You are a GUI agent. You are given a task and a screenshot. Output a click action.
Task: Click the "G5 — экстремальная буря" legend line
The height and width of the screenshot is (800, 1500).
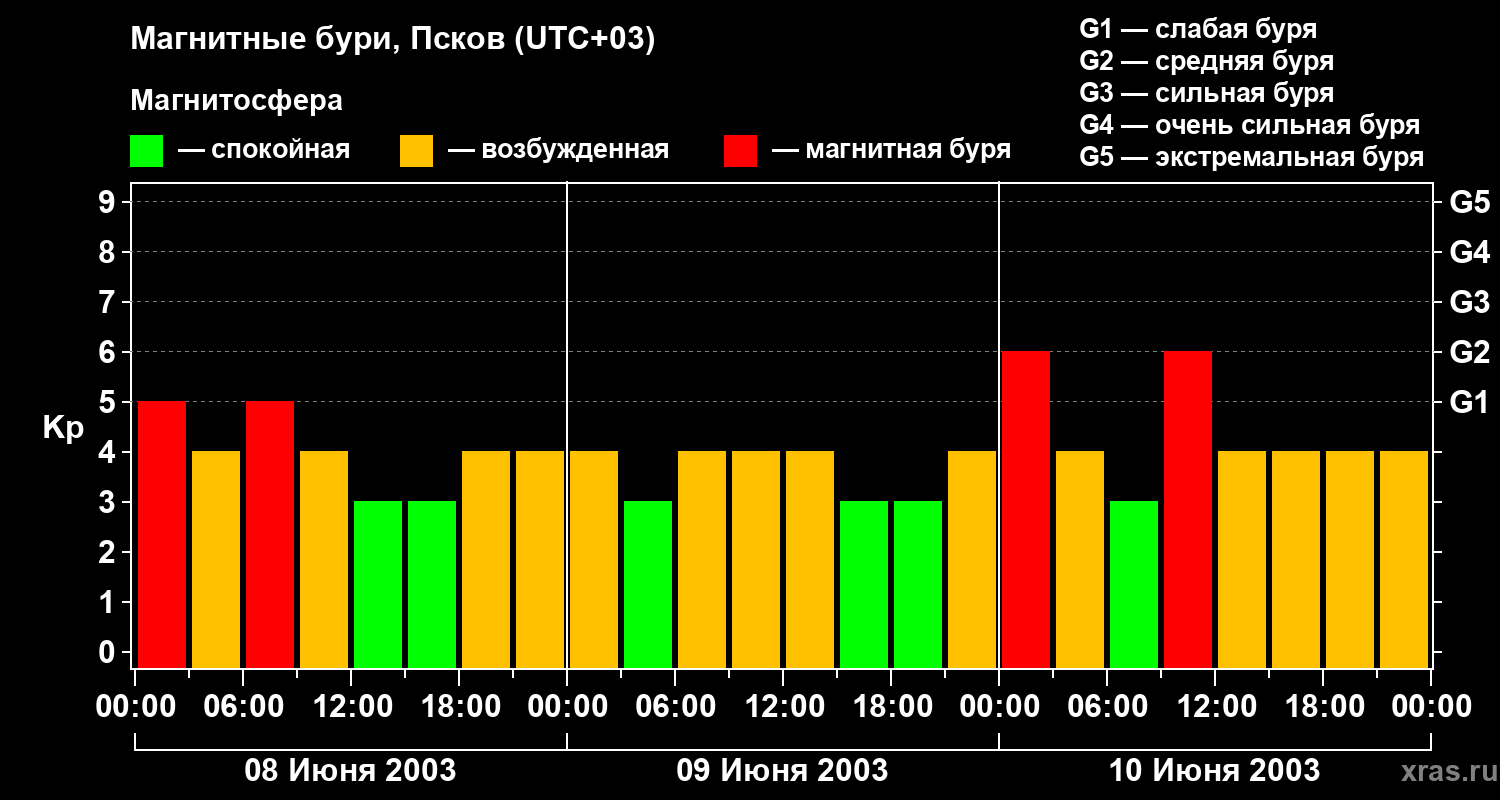(1251, 158)
